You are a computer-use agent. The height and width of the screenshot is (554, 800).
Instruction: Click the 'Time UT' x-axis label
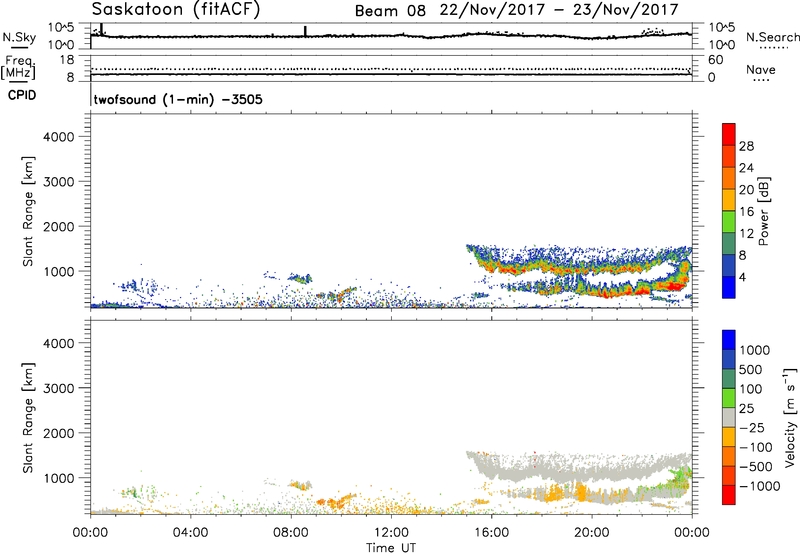(x=391, y=548)
